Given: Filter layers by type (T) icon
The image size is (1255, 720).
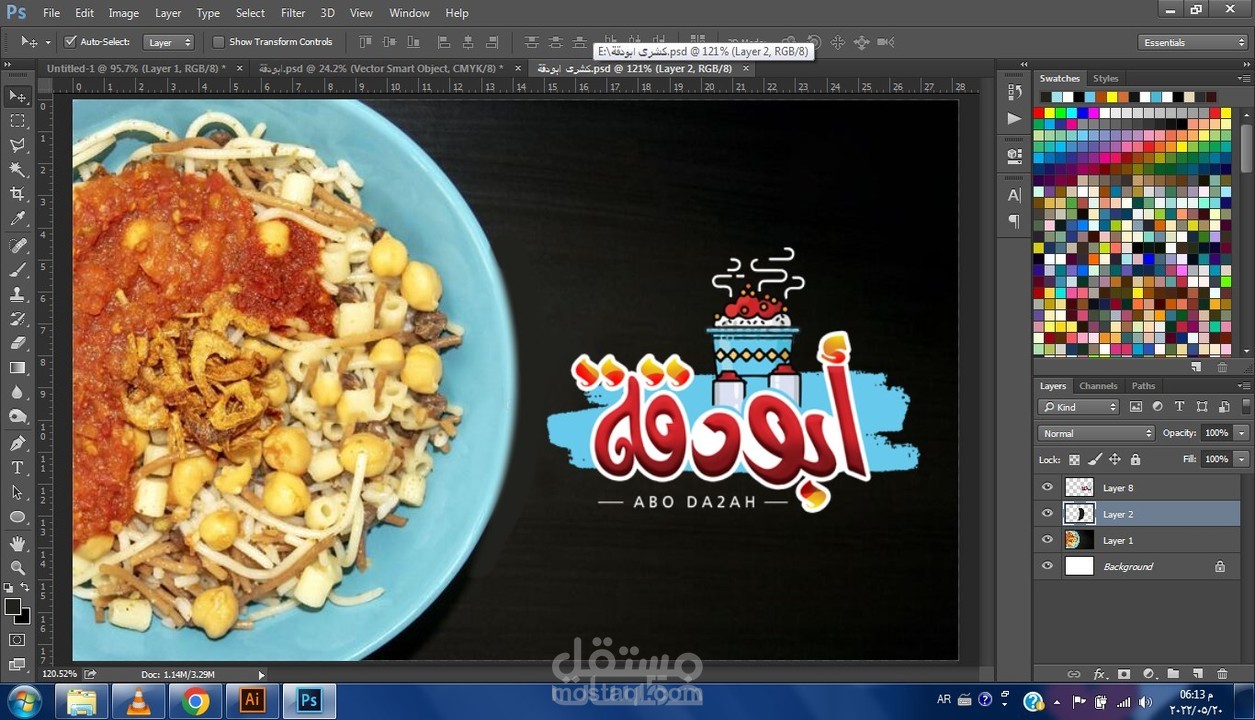Looking at the screenshot, I should 1179,407.
